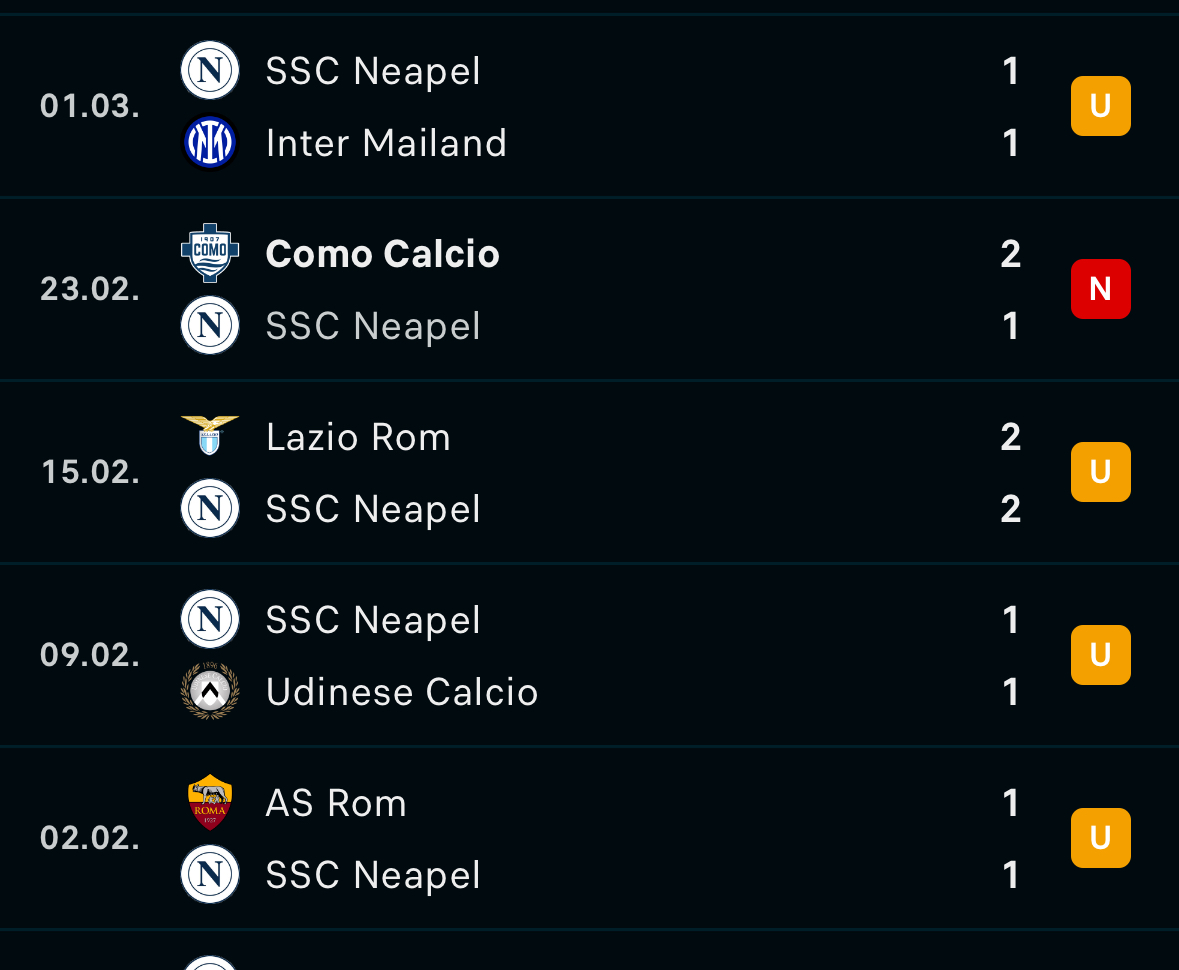Click SSC Neapel logo in 23.02. match
1179x970 pixels.
(210, 326)
